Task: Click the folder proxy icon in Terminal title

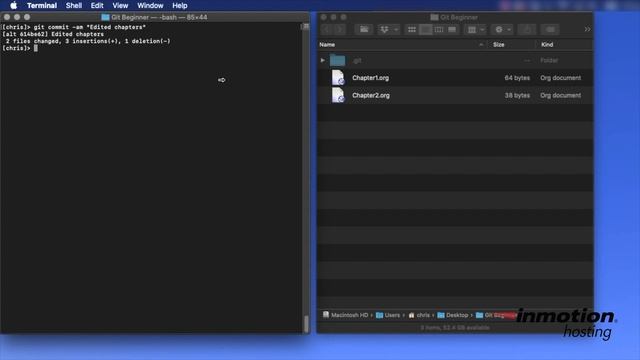Action: [x=105, y=17]
